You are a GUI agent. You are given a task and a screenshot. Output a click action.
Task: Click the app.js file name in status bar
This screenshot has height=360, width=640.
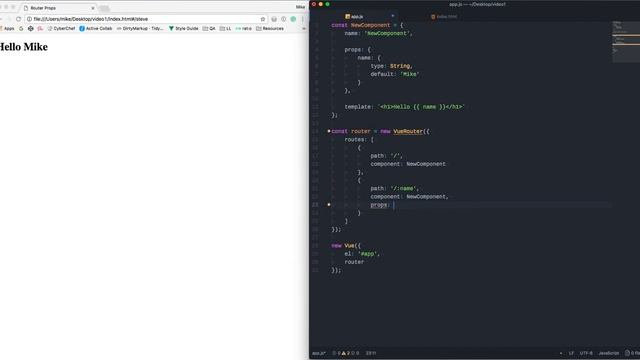[319, 353]
